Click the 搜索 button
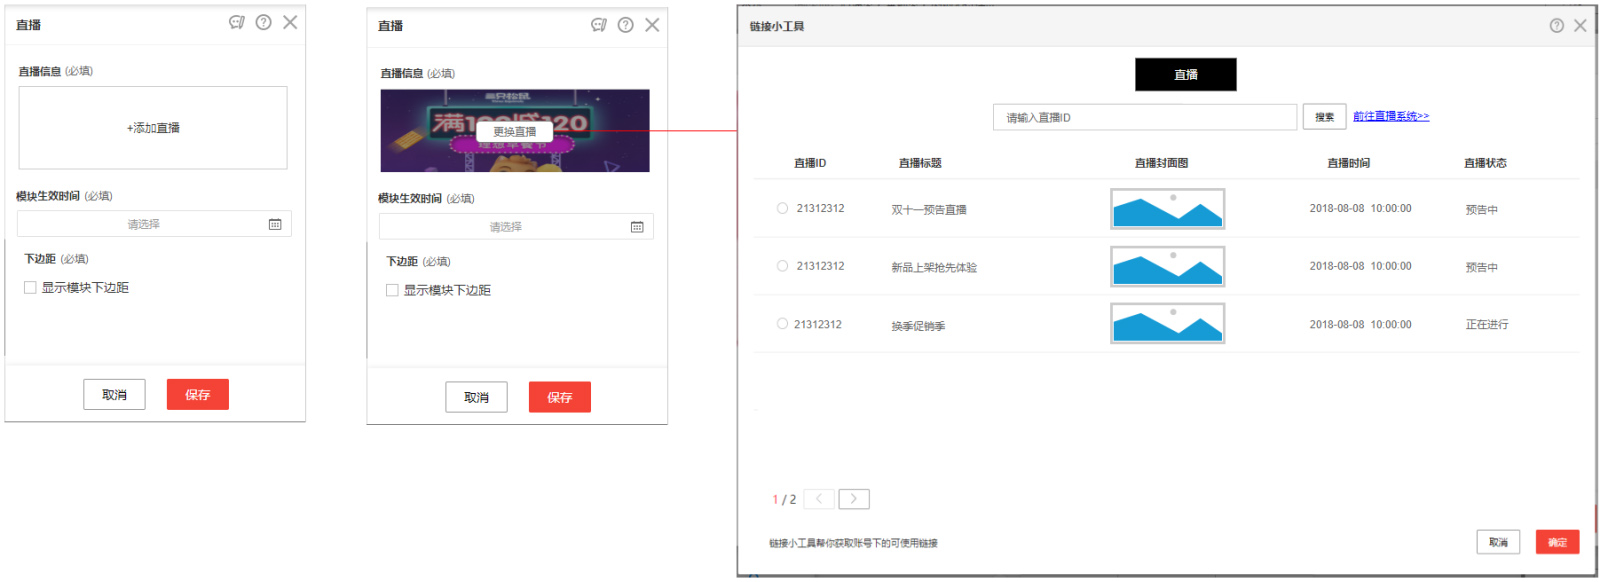 point(1325,117)
